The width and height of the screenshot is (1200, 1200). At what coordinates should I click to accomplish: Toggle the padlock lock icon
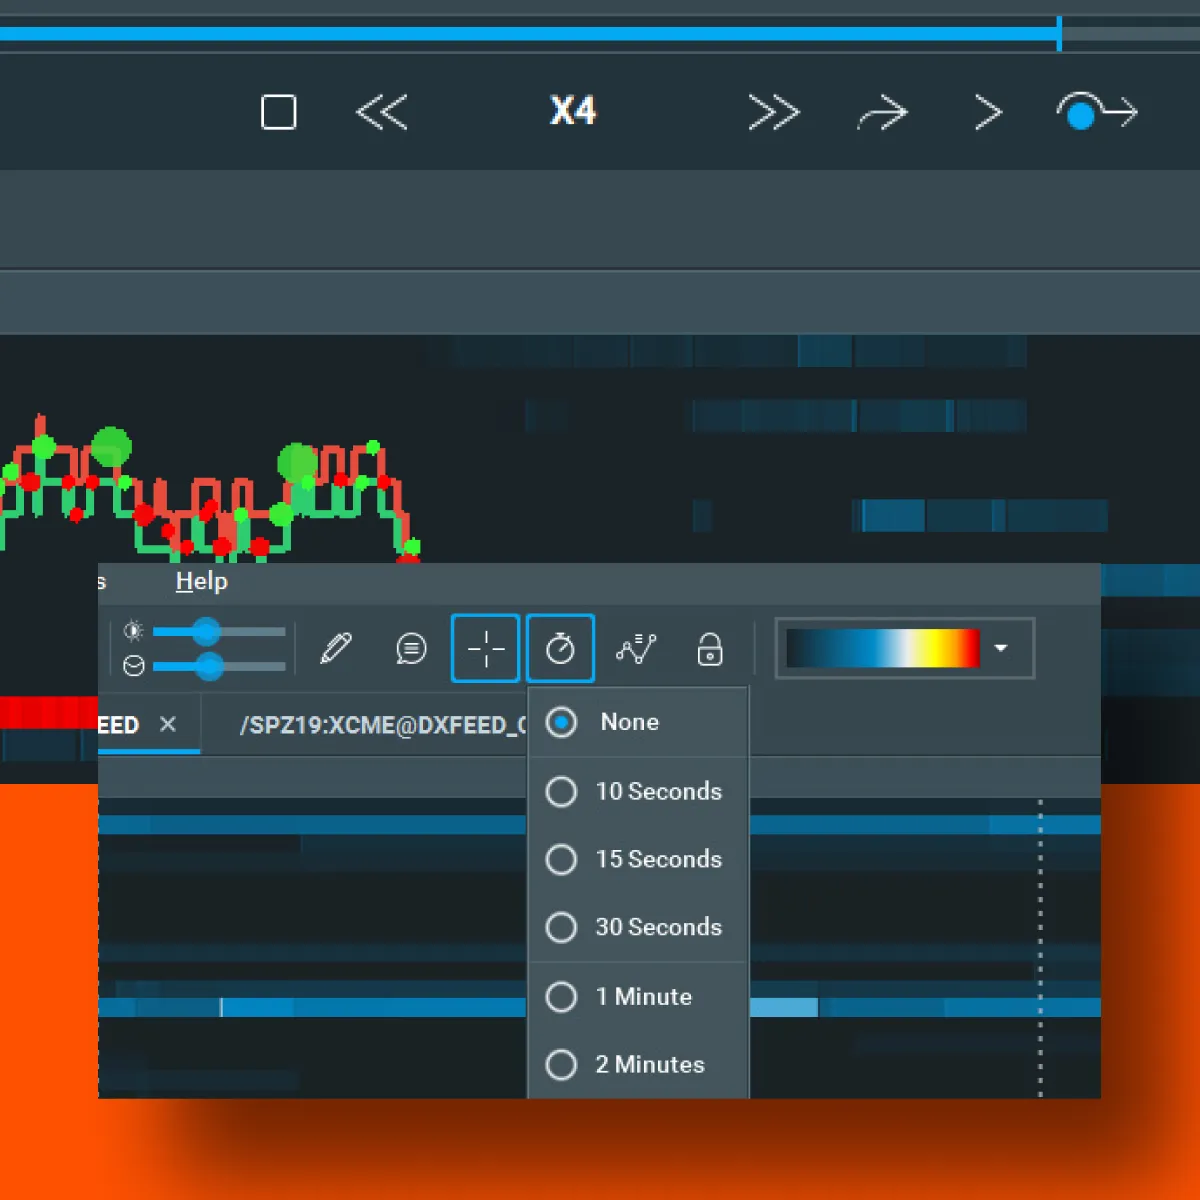pos(710,649)
